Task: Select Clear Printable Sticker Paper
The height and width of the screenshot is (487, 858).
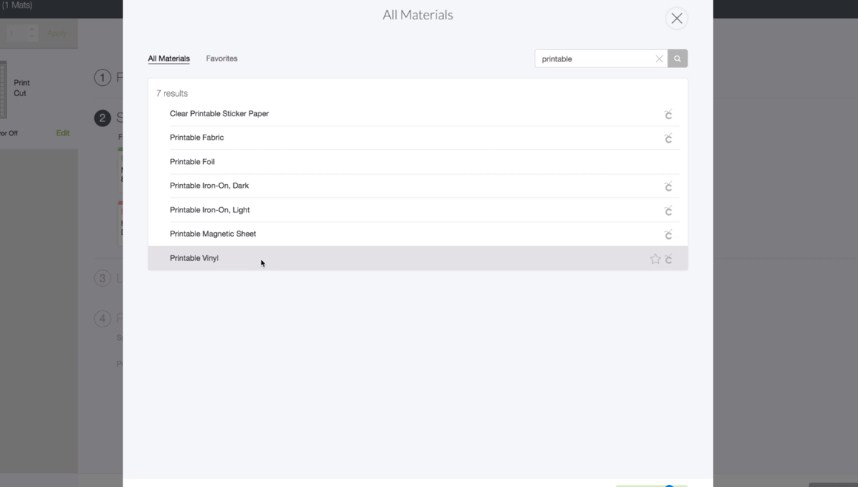Action: click(x=418, y=114)
